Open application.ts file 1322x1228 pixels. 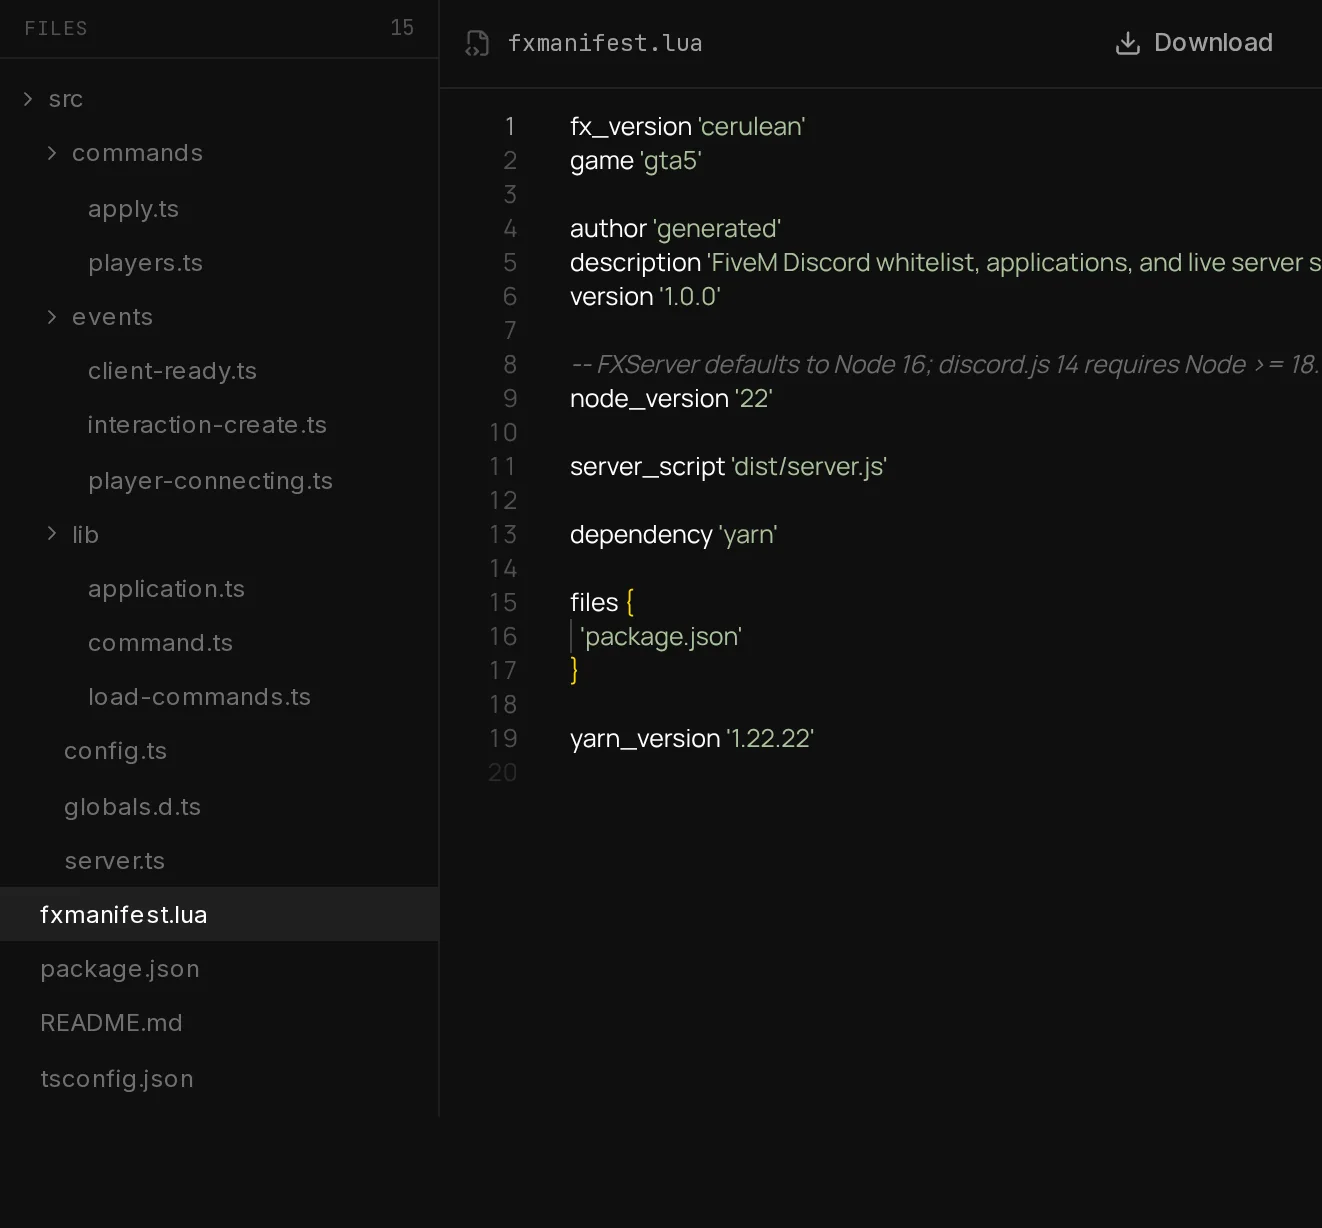pos(166,589)
